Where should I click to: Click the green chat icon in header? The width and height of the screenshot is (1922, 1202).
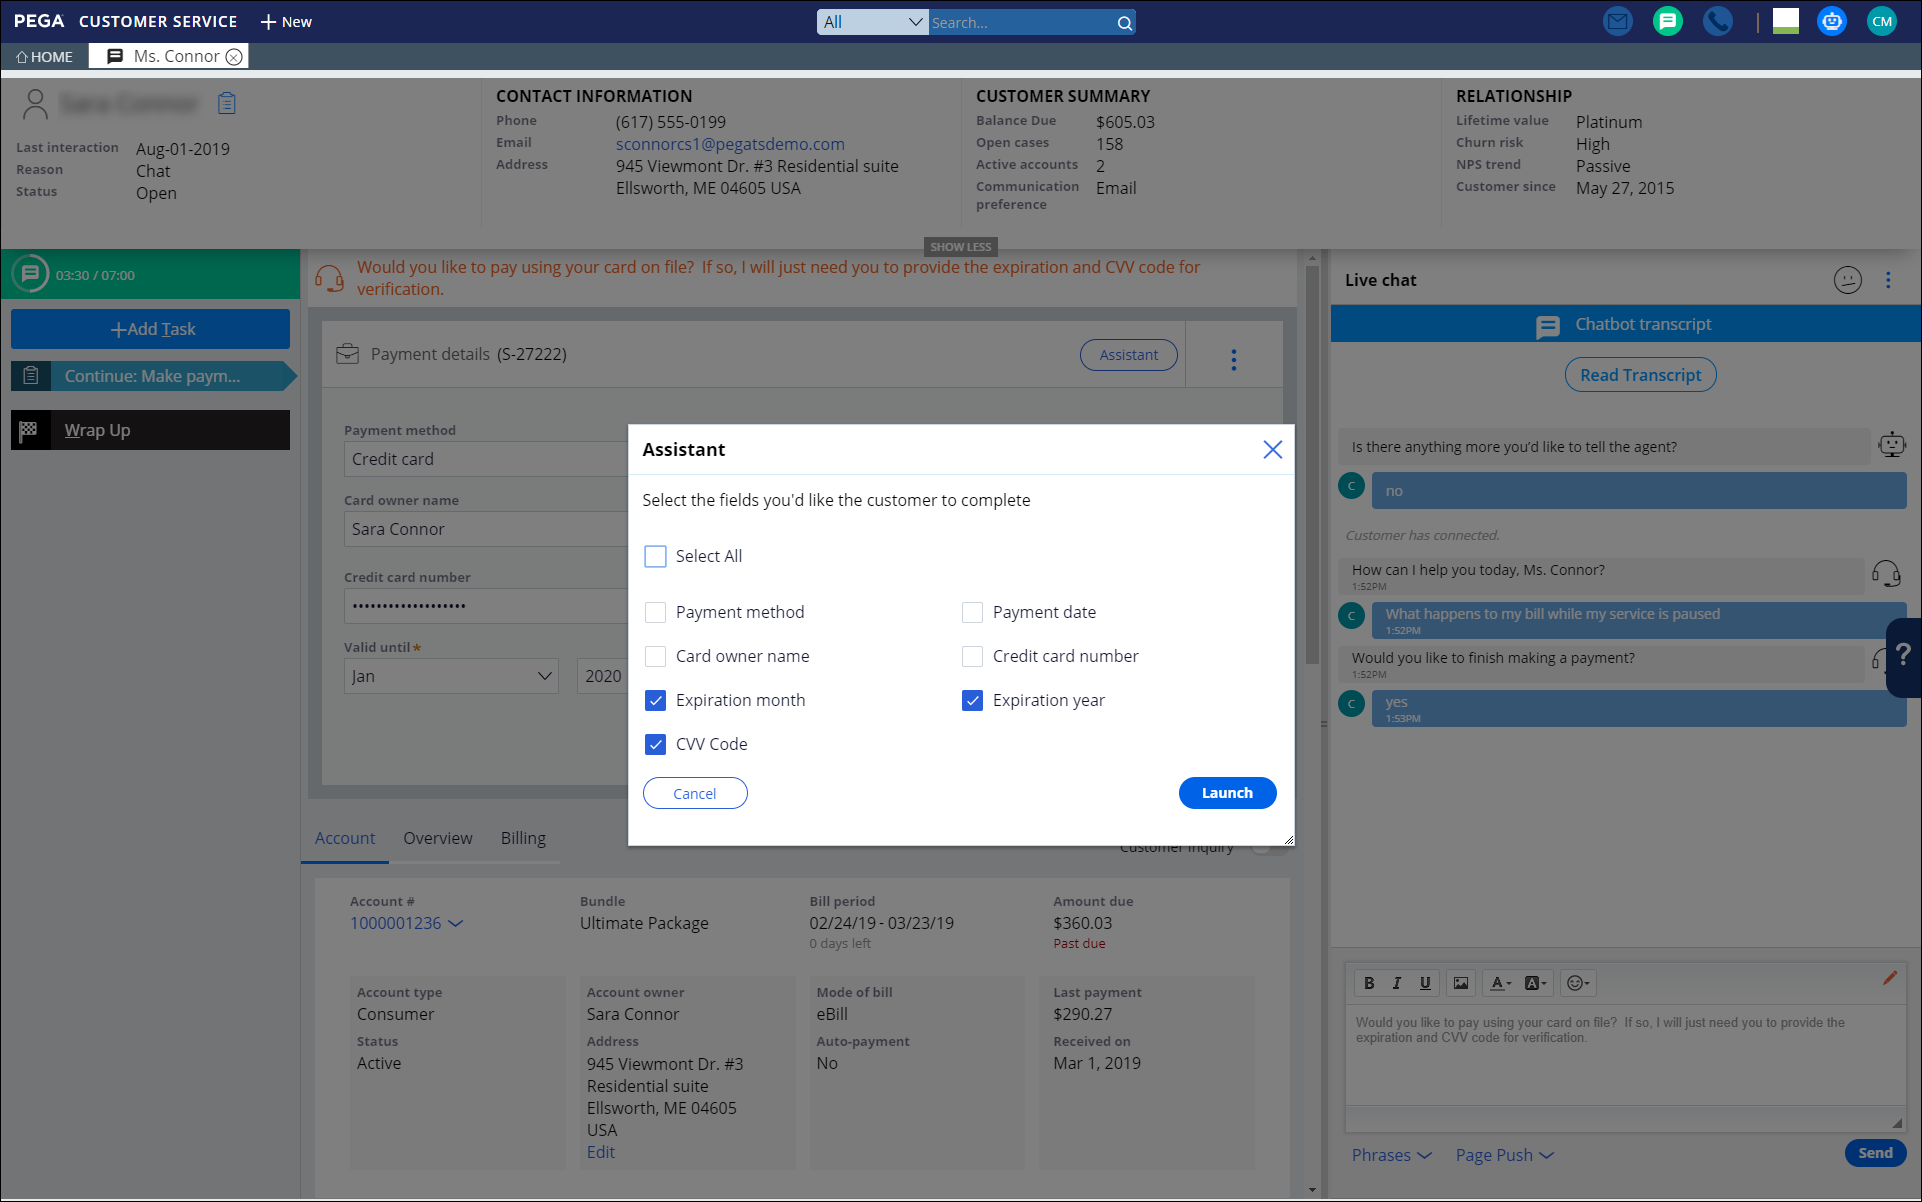[1667, 21]
